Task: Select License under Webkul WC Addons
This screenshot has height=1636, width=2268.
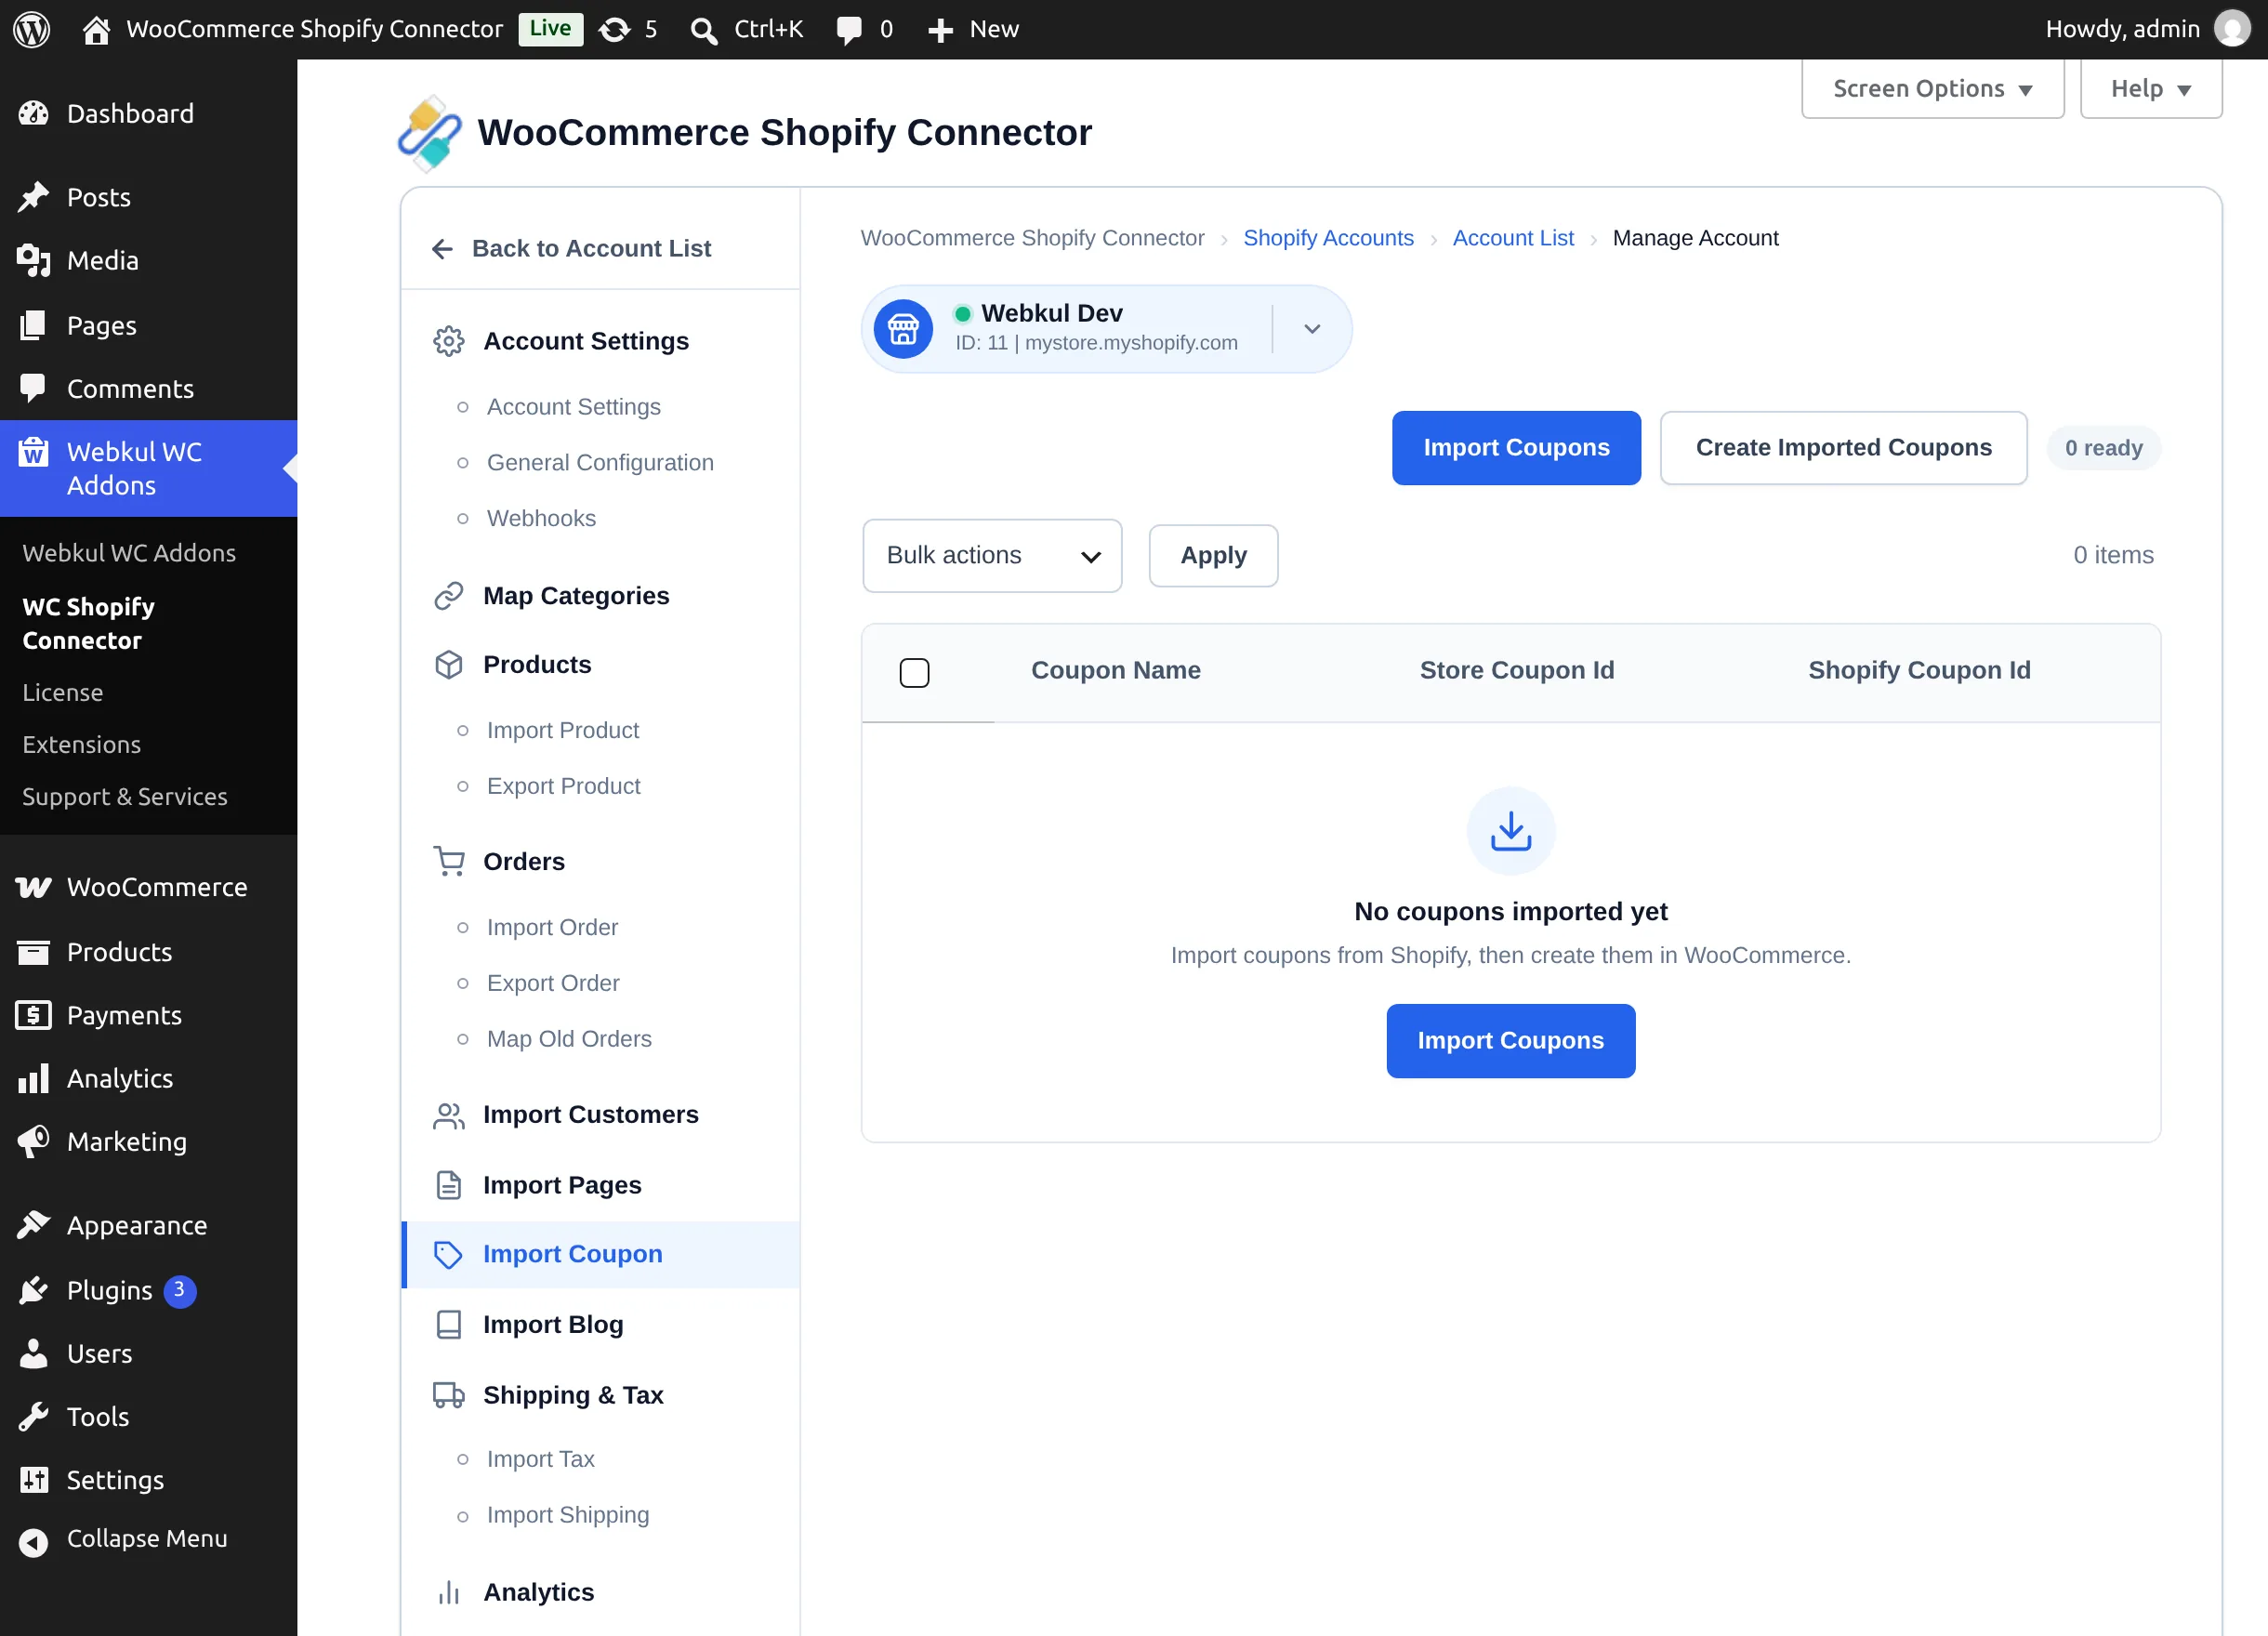Action: [63, 693]
